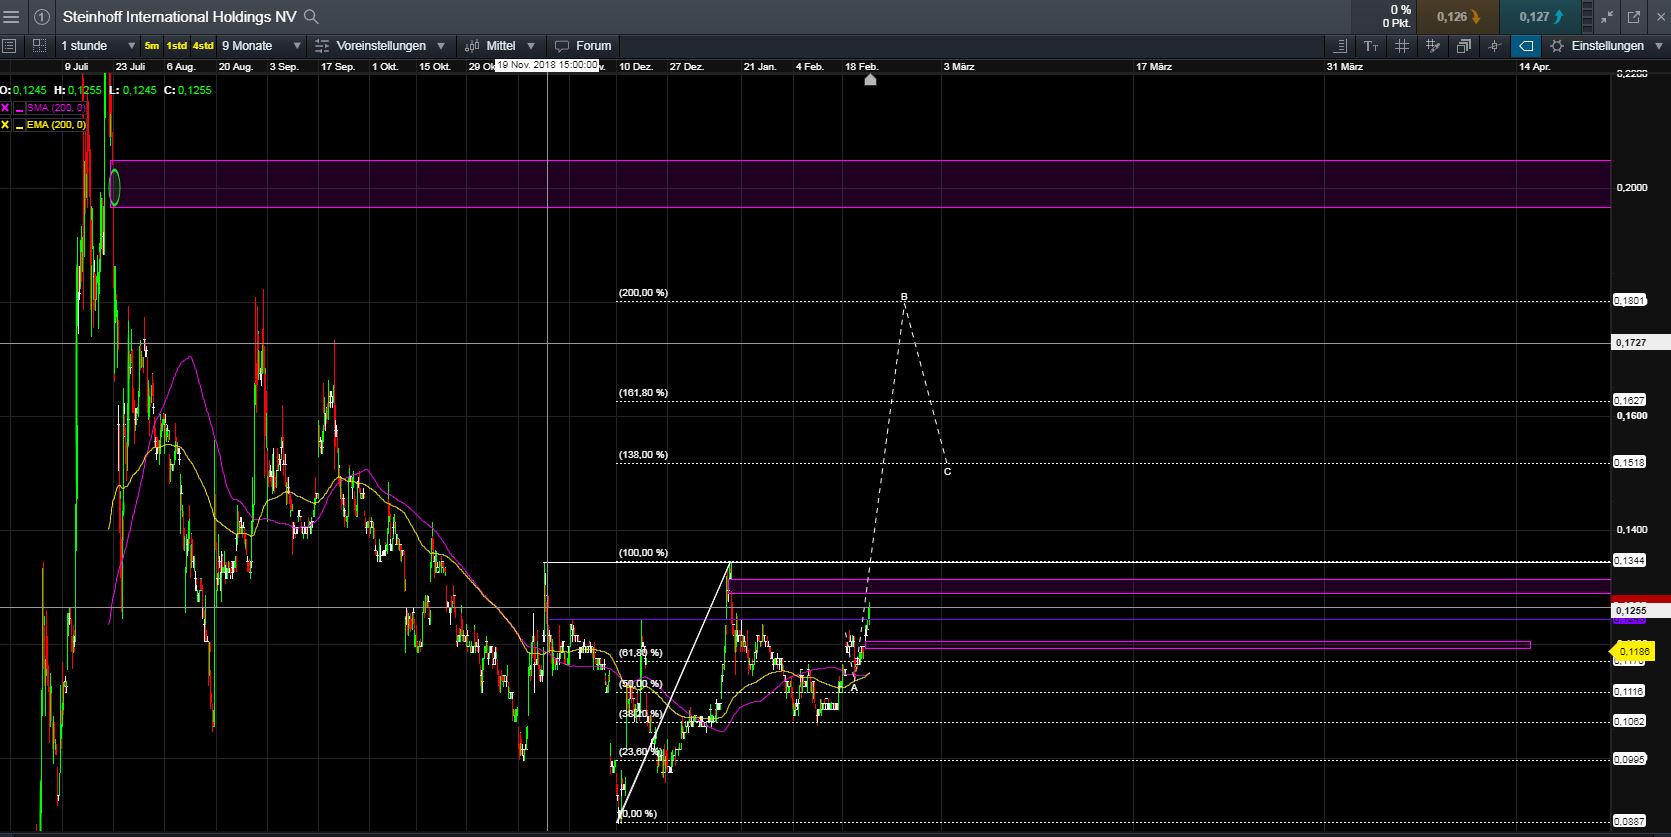Click the green ellipse marker in purple zone
The width and height of the screenshot is (1671, 837).
tap(114, 187)
